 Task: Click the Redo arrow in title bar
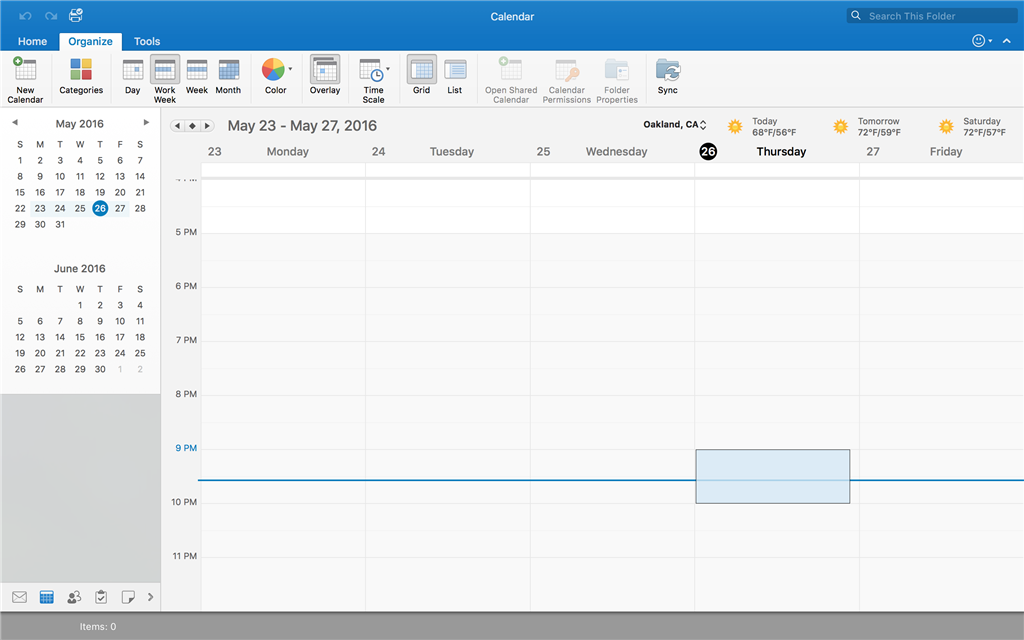[x=51, y=16]
